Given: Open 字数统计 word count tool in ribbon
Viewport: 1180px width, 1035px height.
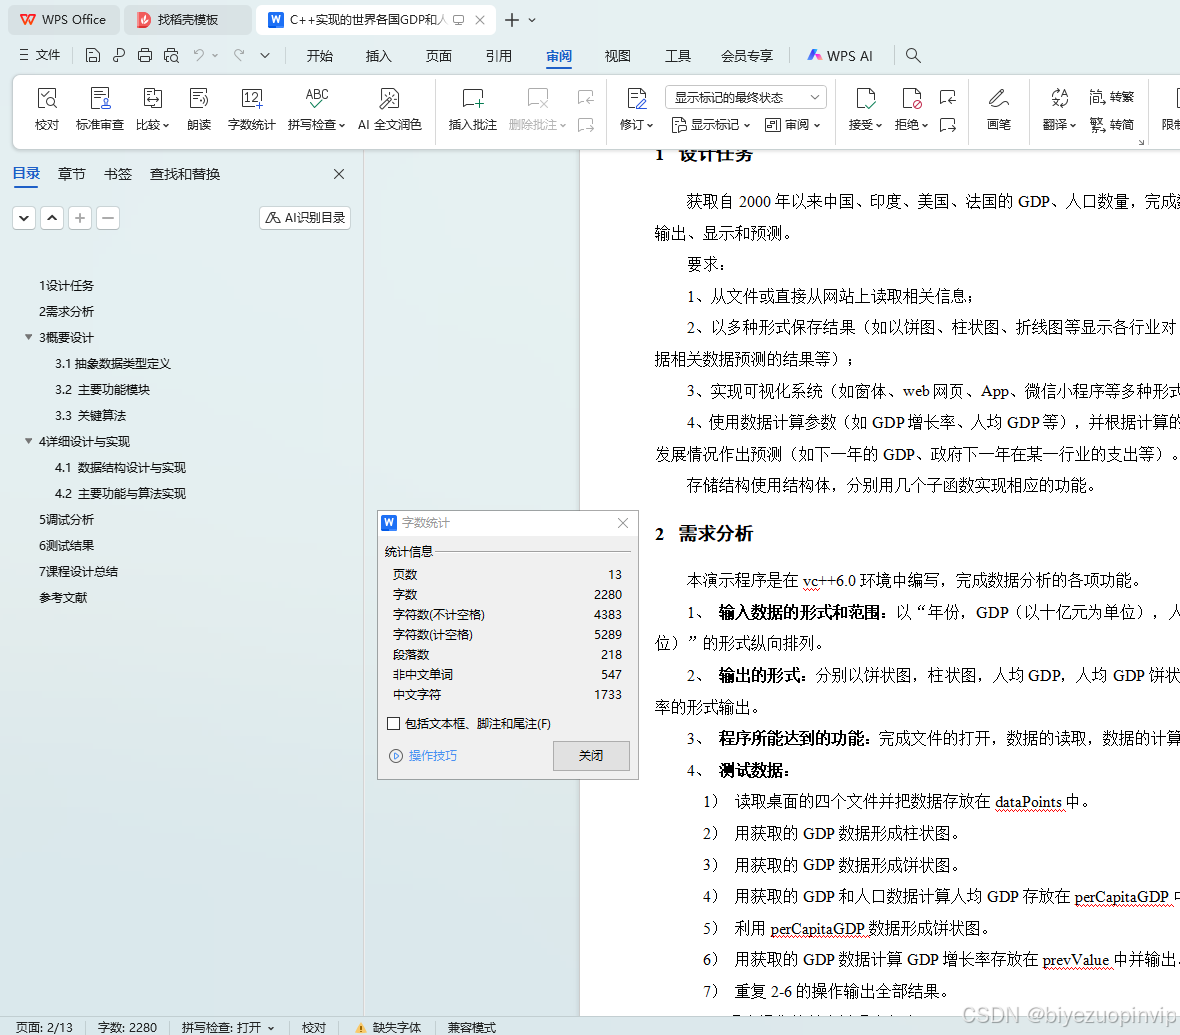Looking at the screenshot, I should 251,108.
